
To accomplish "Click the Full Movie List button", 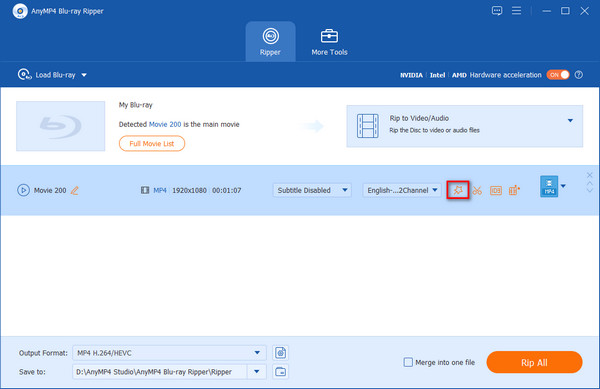I will coord(152,144).
